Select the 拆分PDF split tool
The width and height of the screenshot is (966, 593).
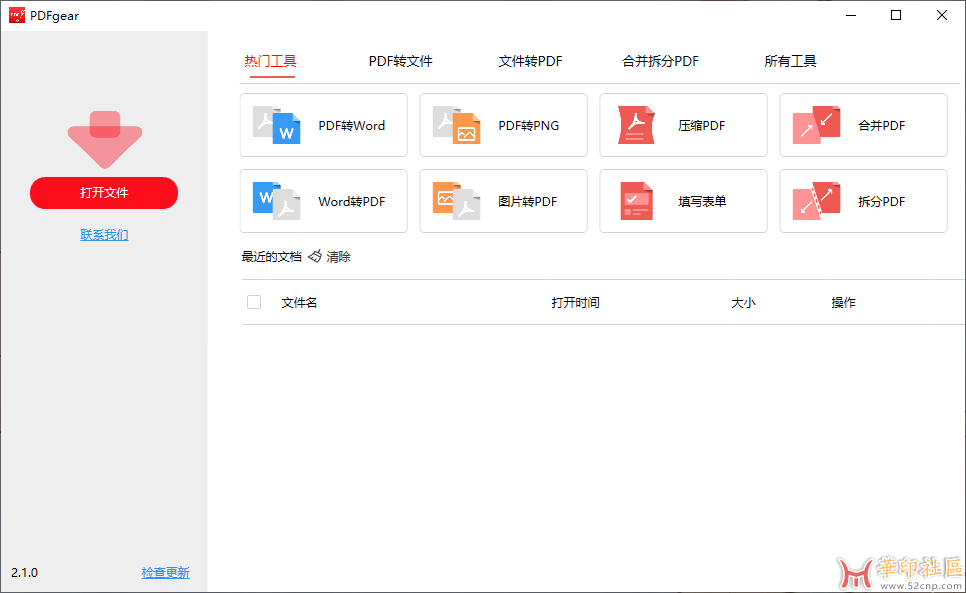click(862, 201)
